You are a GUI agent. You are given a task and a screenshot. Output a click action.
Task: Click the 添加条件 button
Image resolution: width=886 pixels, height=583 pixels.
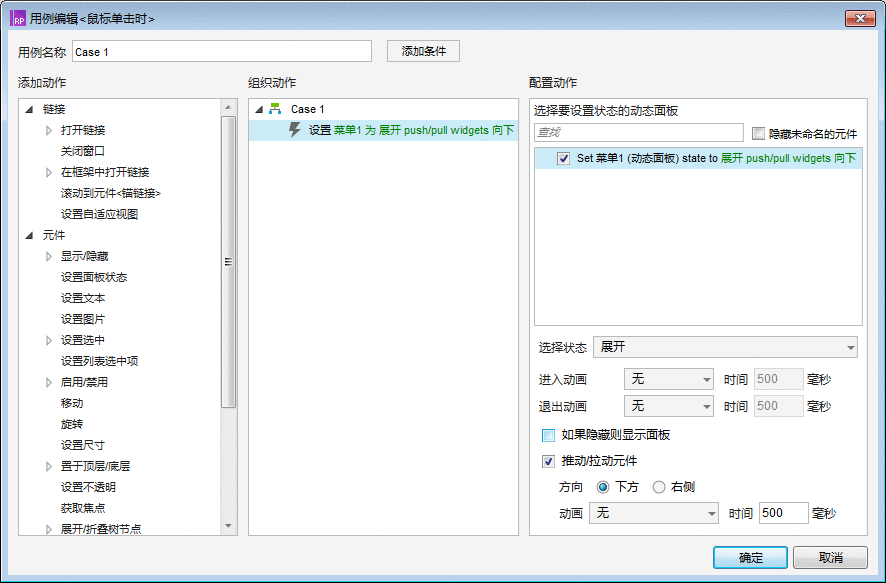tap(423, 51)
